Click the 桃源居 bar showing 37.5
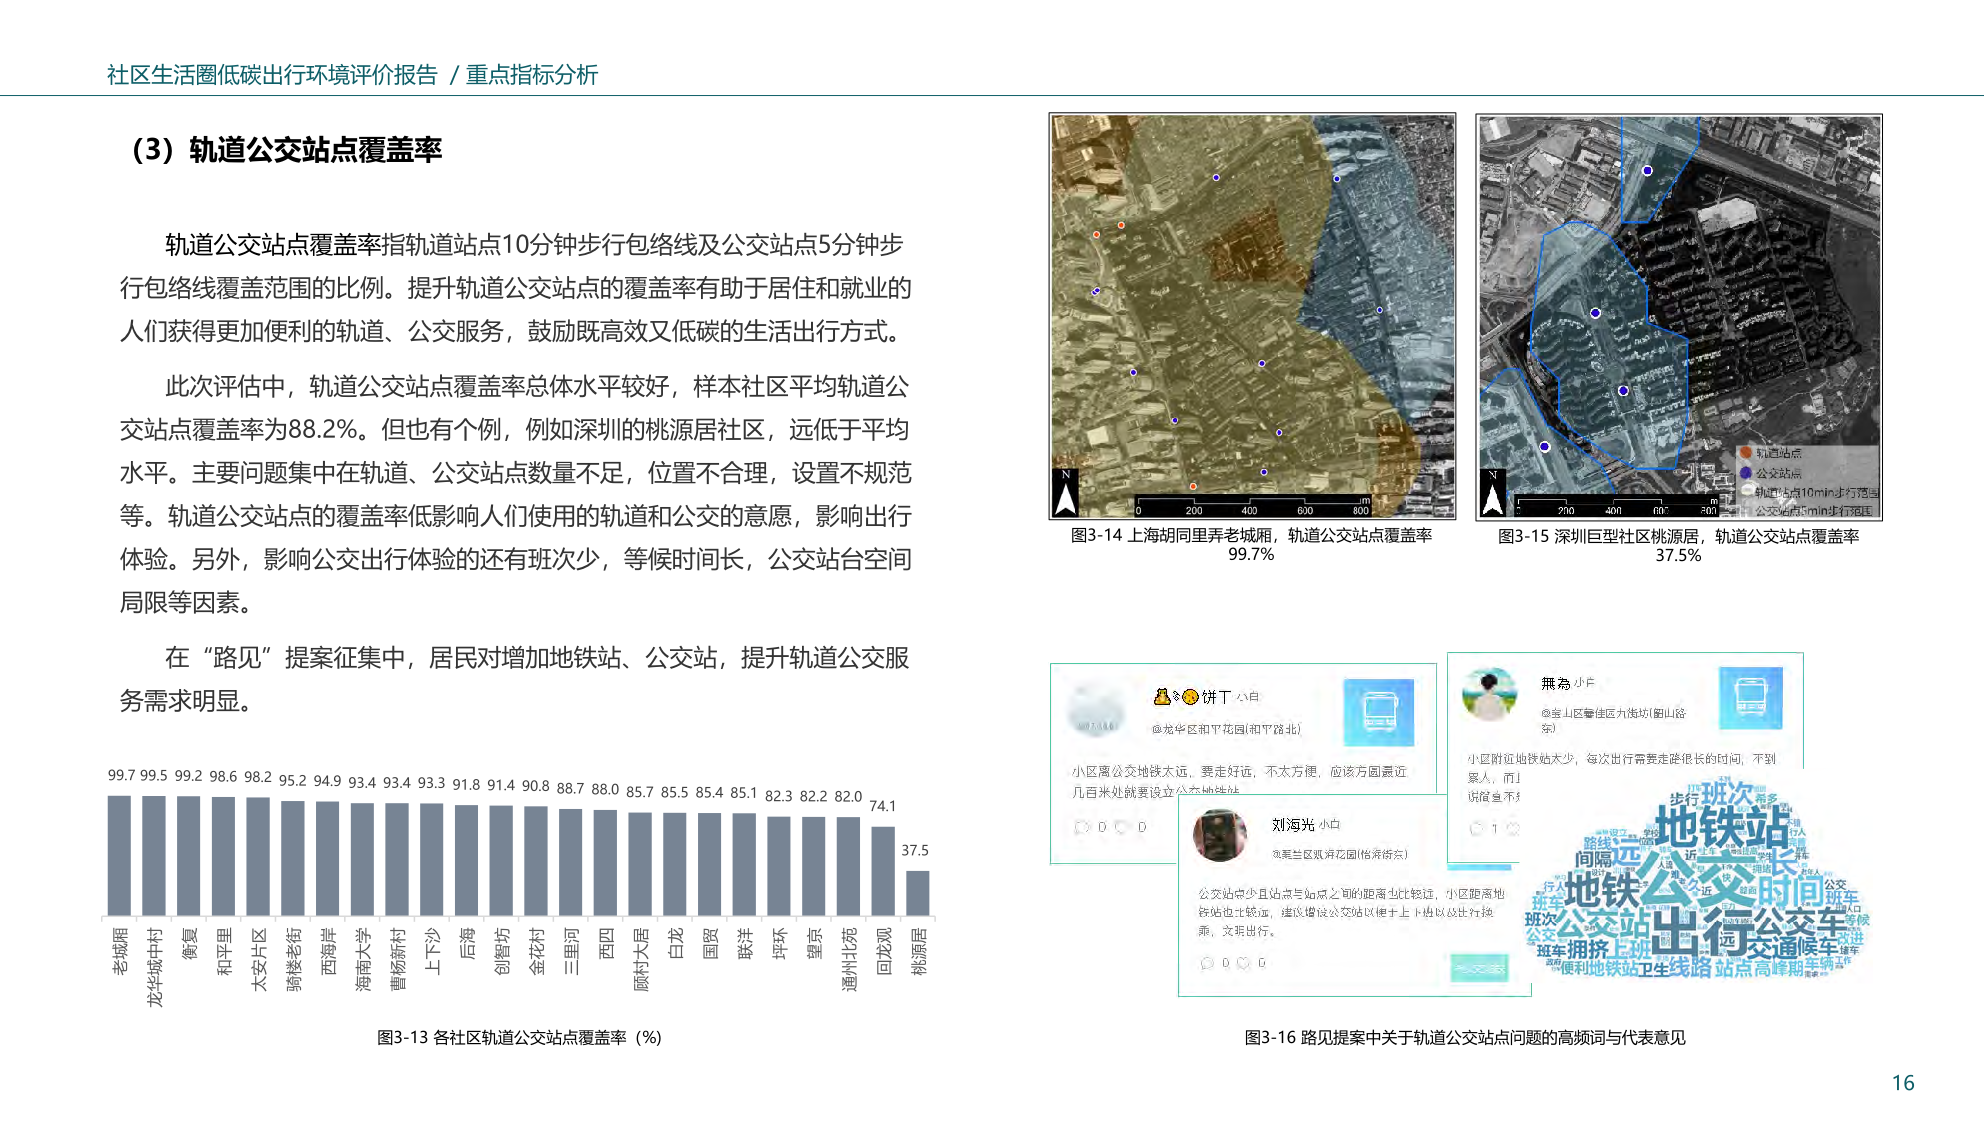Screen dimensions: 1984x1134 point(917,892)
